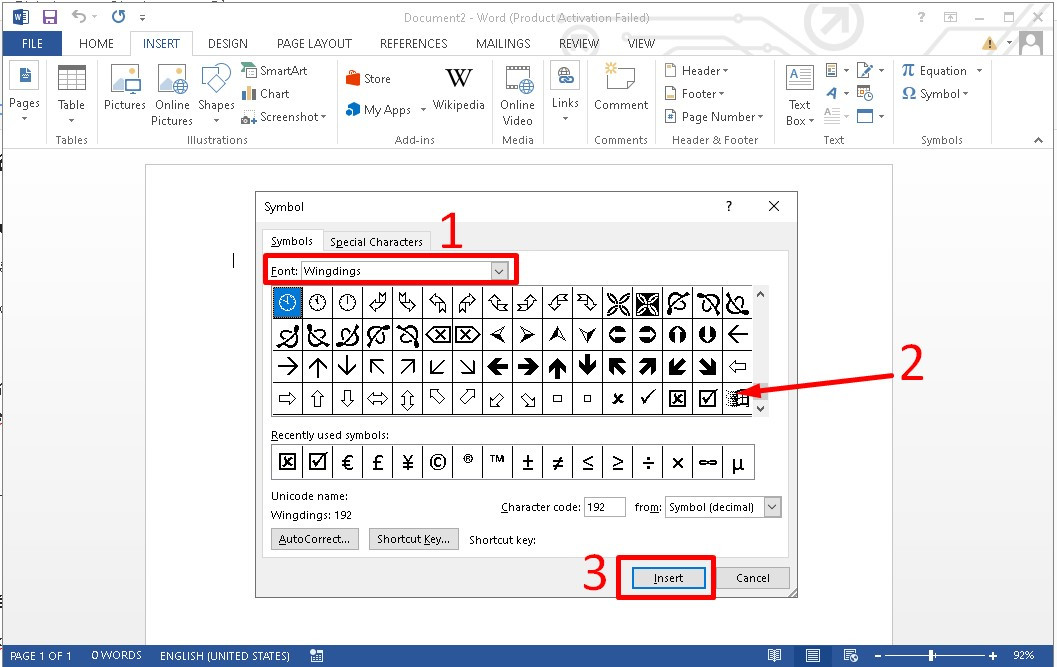Open the 'from' Symbol (decimal) dropdown

pos(722,507)
